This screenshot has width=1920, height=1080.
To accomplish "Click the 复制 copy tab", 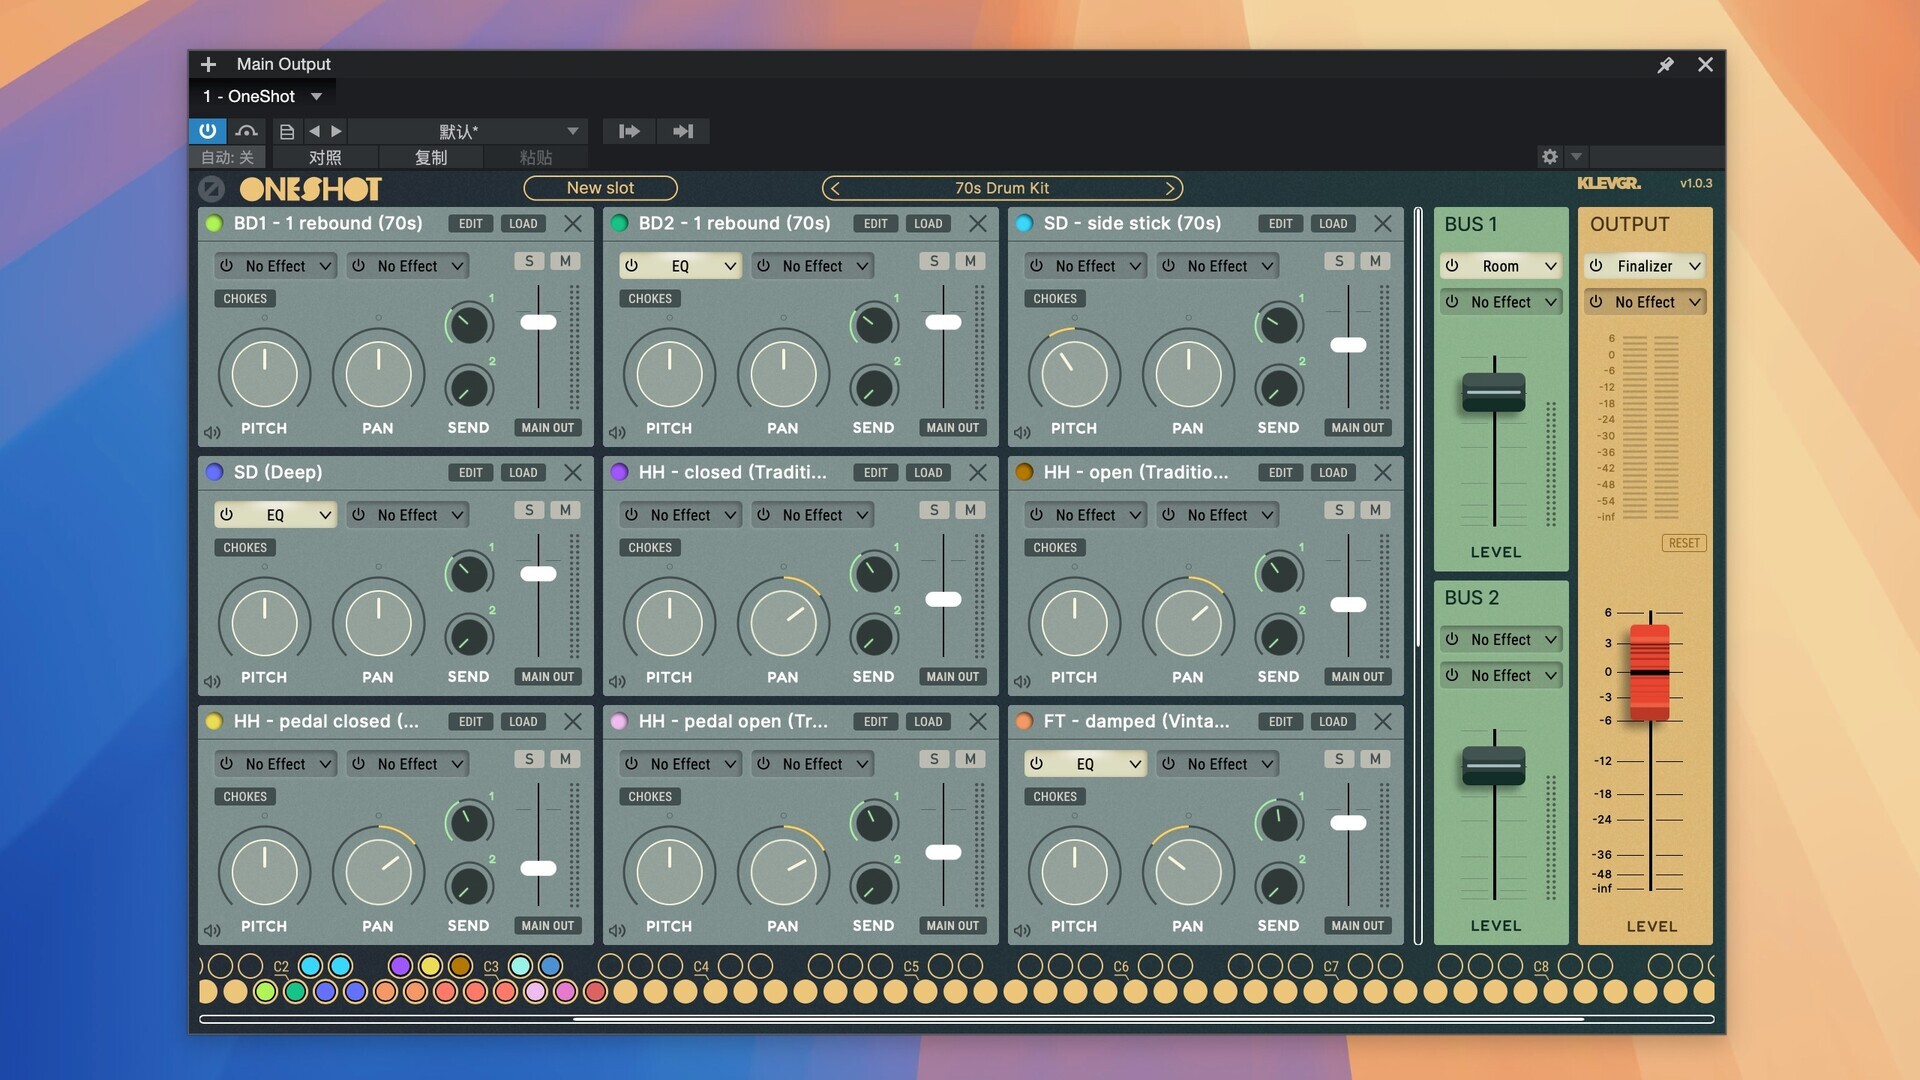I will [x=431, y=157].
